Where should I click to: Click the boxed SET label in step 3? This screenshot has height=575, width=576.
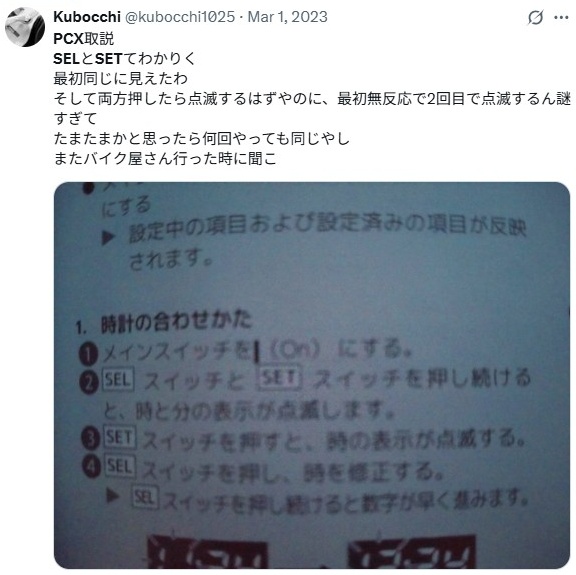tap(119, 437)
